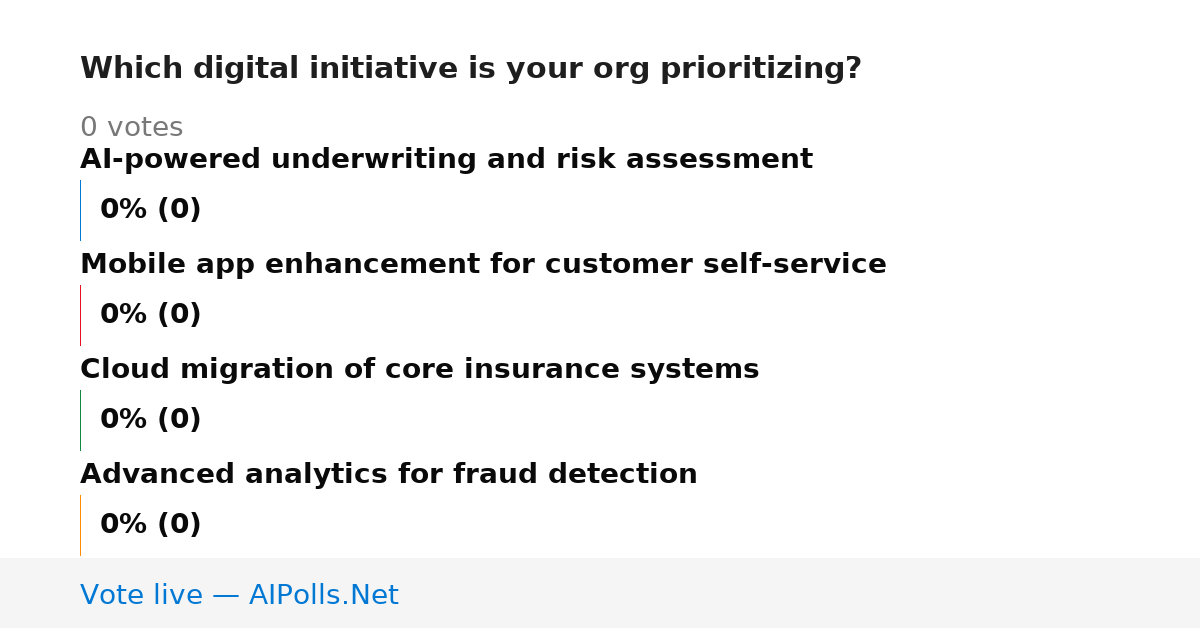1200x628 pixels.
Task: Open the Vote live — AIPolls.Net link
Action: click(x=239, y=596)
